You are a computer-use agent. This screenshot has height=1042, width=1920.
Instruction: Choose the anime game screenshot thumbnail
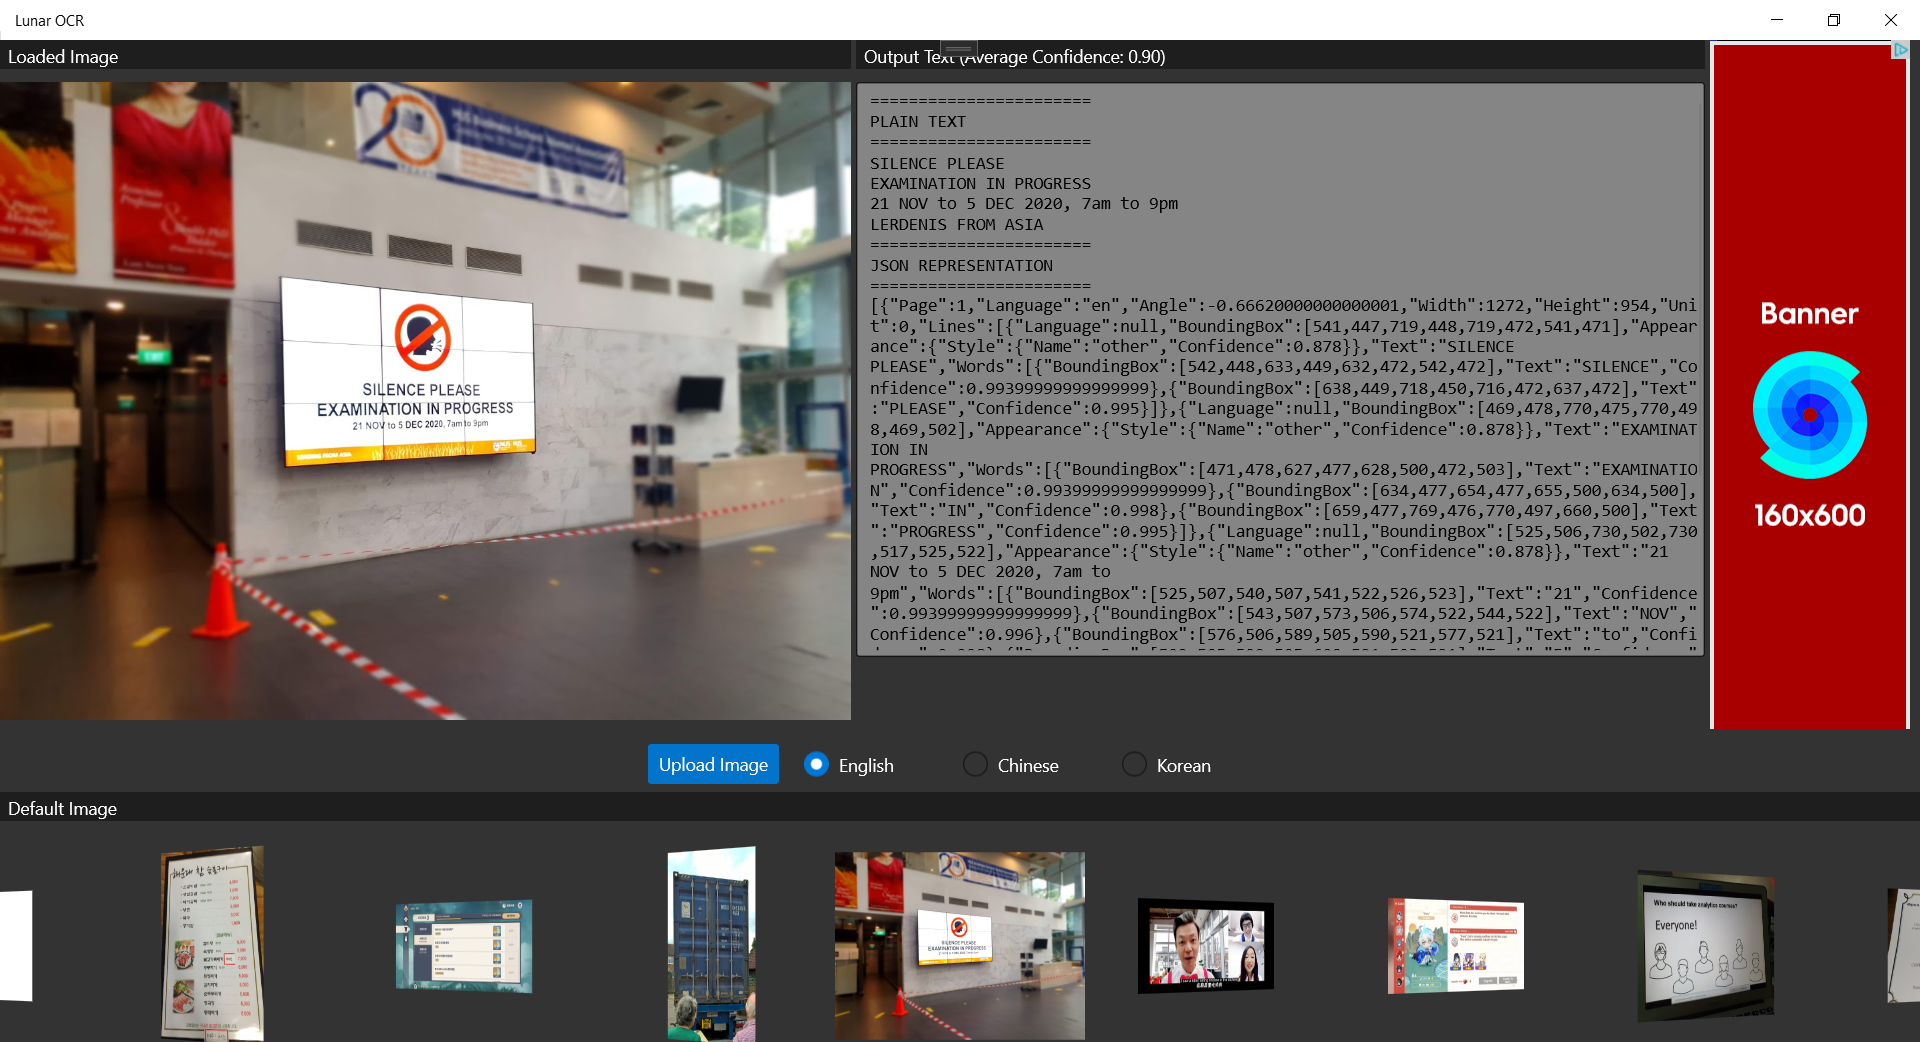(1455, 945)
